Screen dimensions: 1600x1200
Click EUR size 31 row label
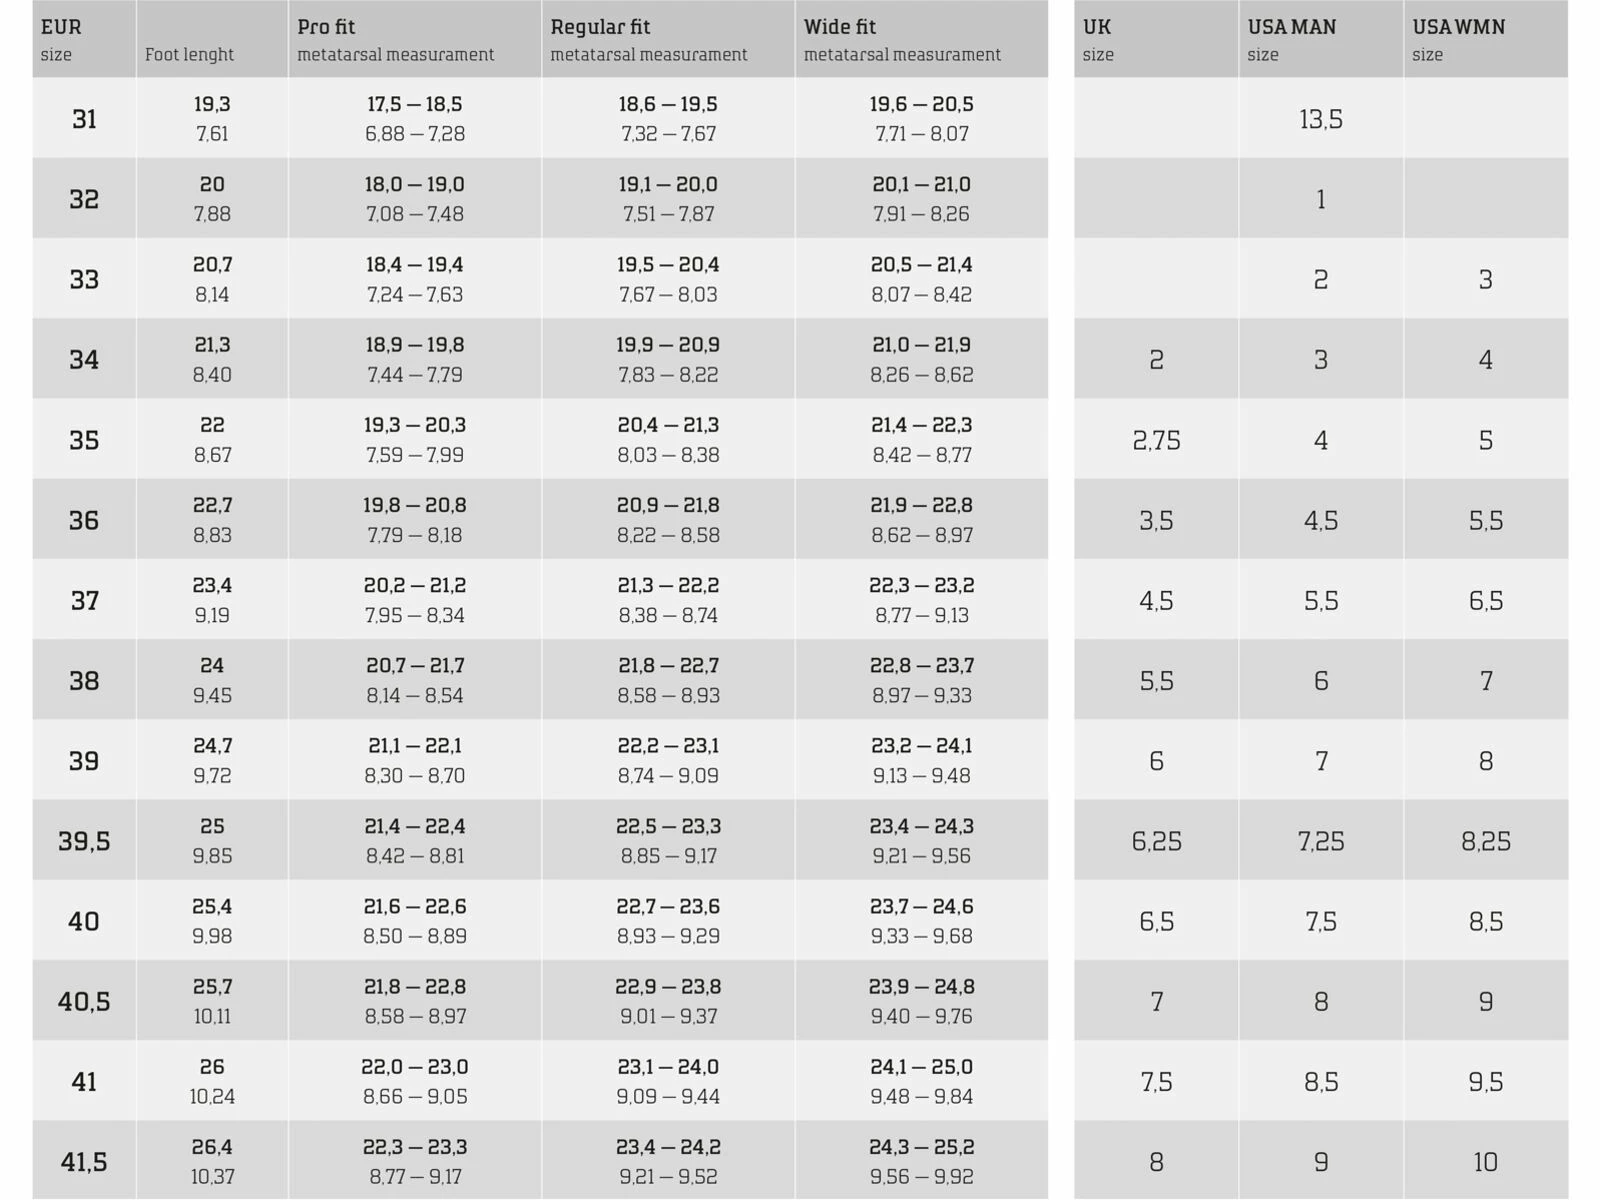[x=84, y=119]
